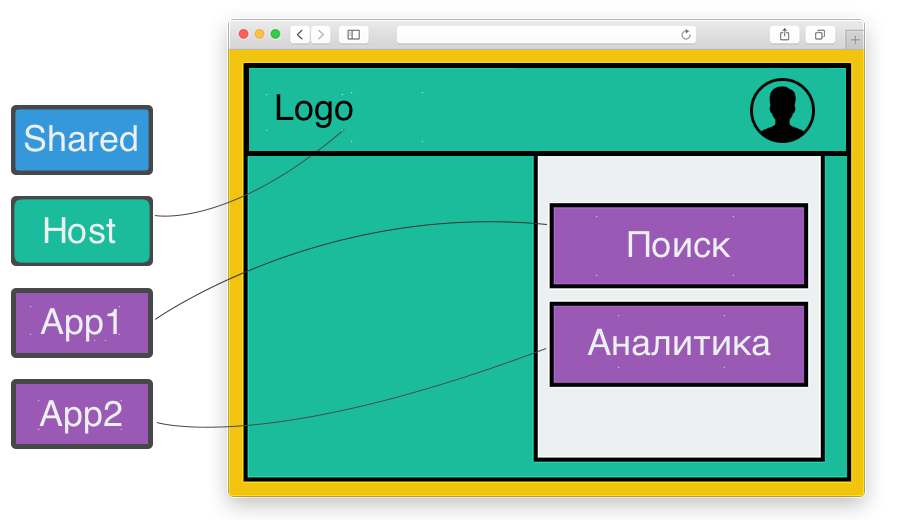Select the purple App2 box
The height and width of the screenshot is (520, 900).
coord(82,414)
